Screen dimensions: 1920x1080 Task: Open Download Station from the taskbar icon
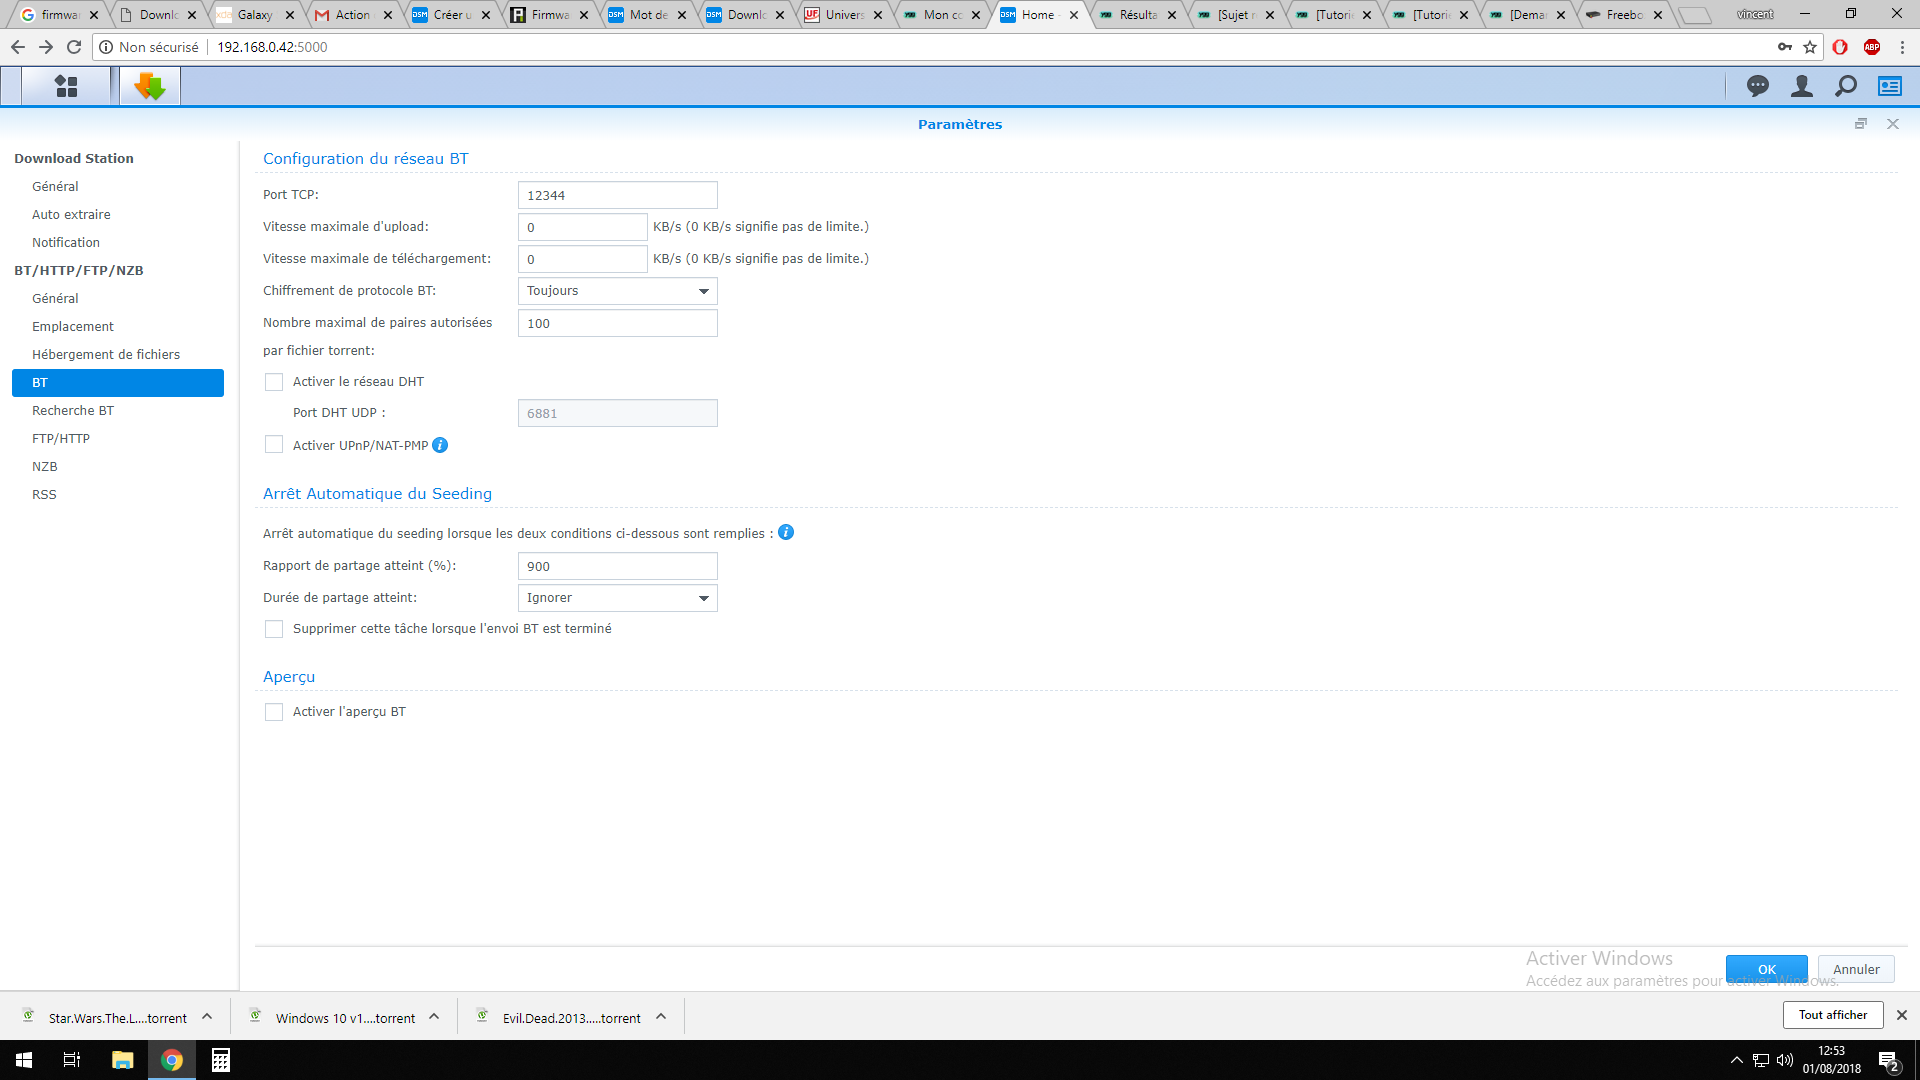pyautogui.click(x=150, y=87)
